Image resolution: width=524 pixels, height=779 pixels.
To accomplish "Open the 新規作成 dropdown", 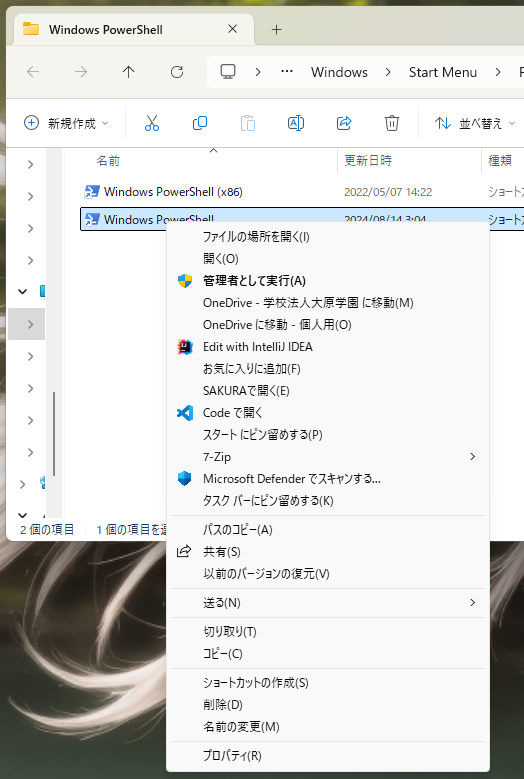I will [66, 123].
